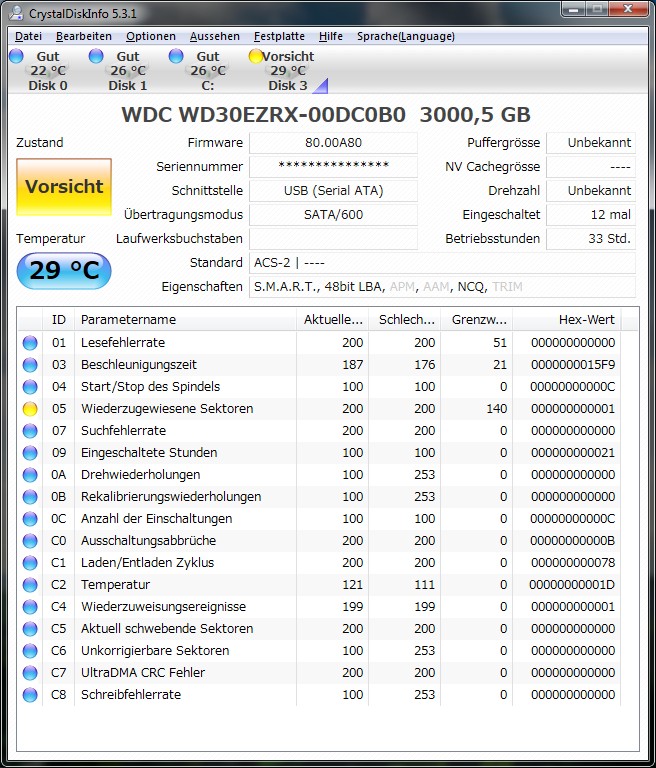The image size is (656, 768).
Task: Open the Hilfe menu
Action: coord(331,36)
